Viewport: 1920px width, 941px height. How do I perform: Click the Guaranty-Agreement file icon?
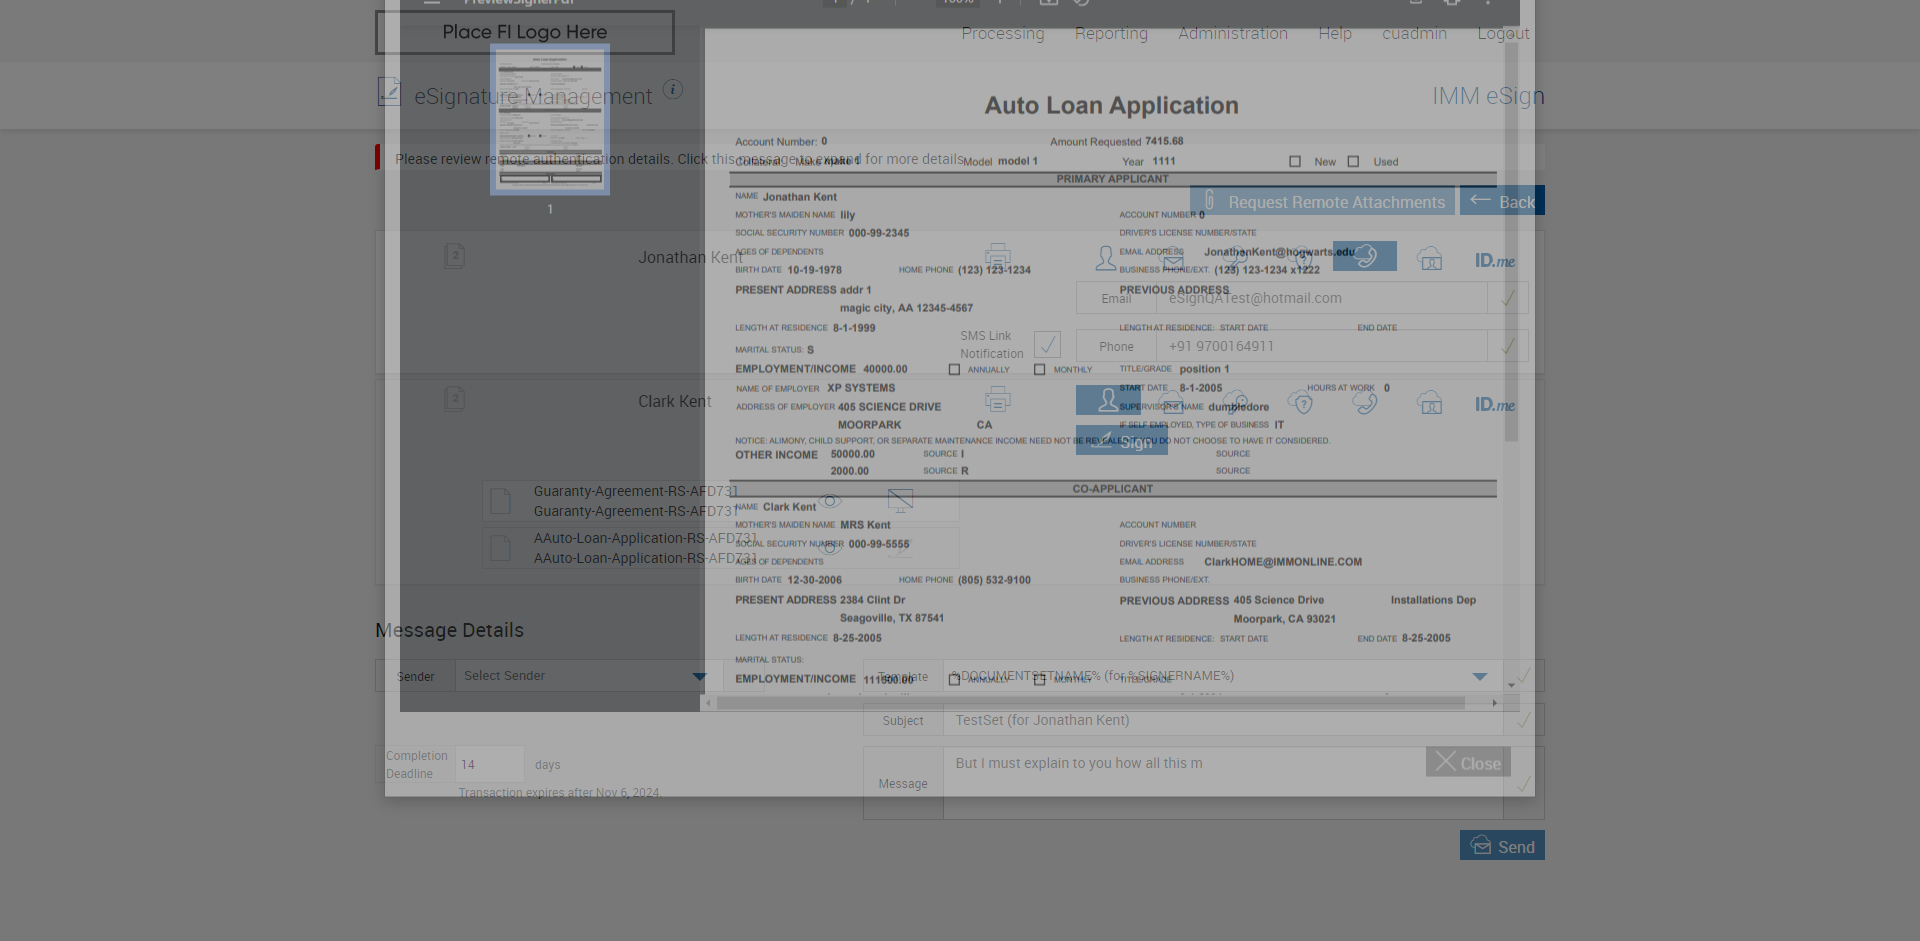(x=501, y=500)
